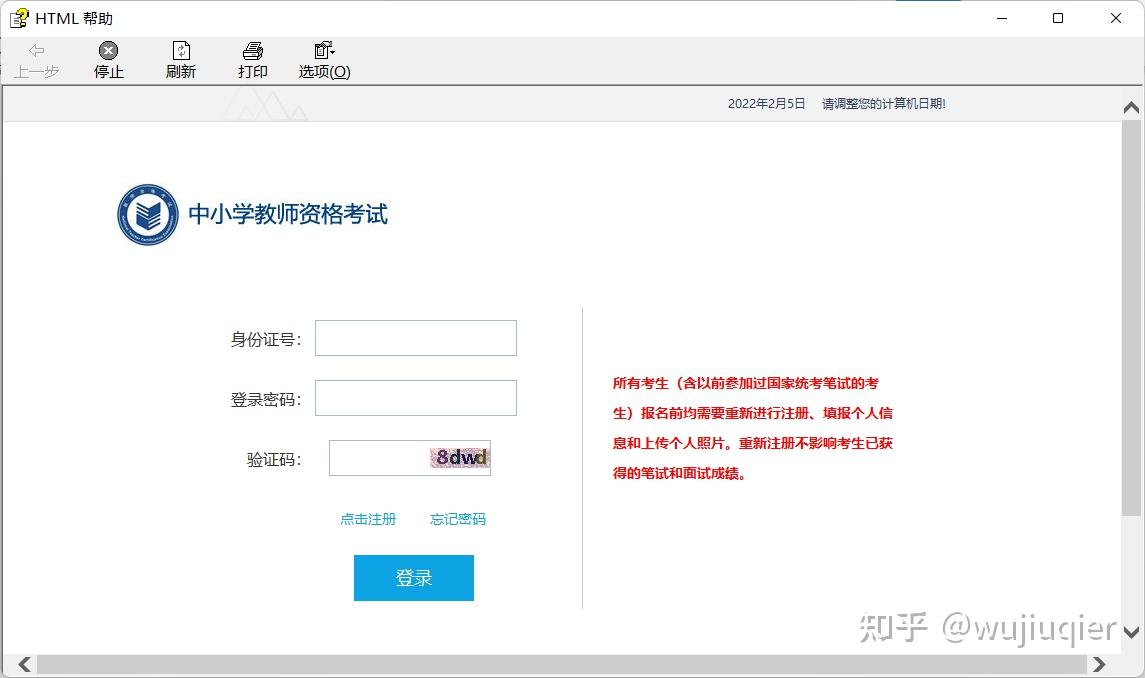Click the blue 登录 button
The image size is (1145, 678).
click(x=414, y=578)
